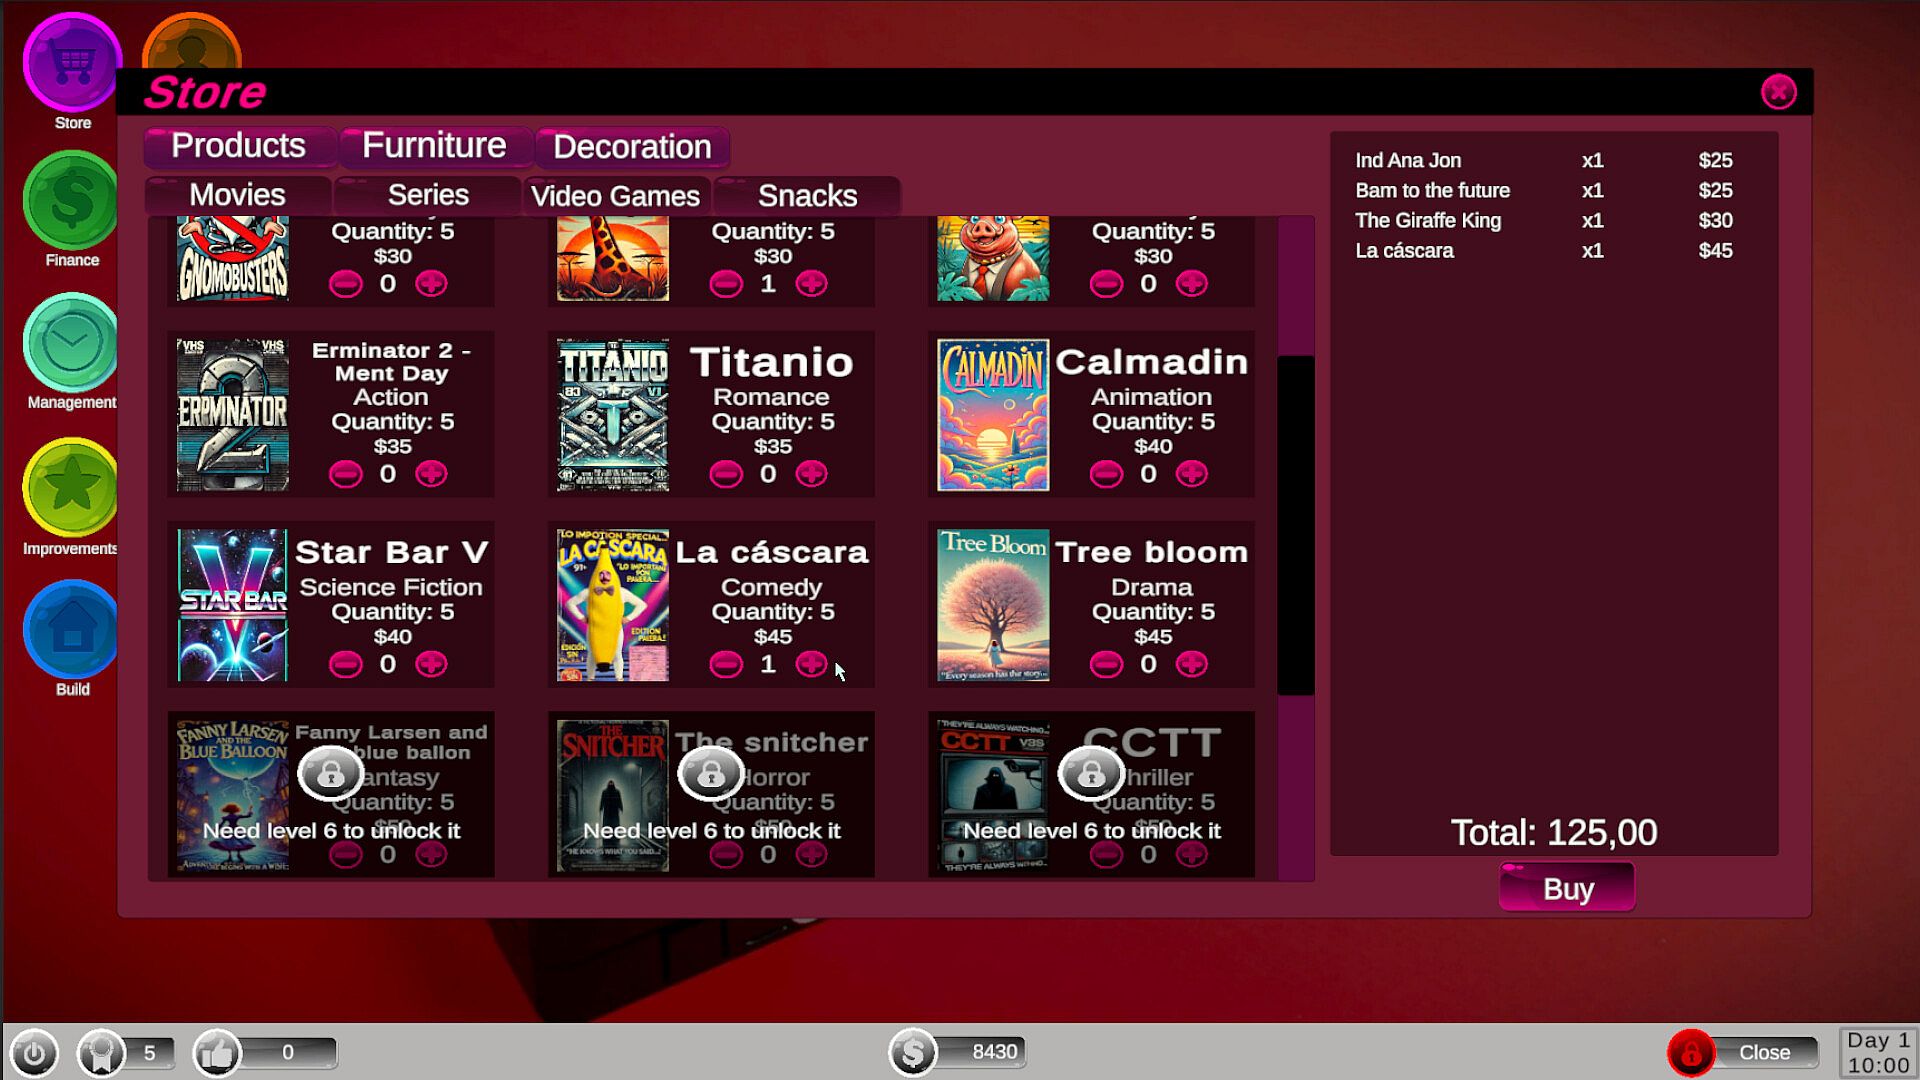The width and height of the screenshot is (1920, 1080).
Task: Click the Erminator 2 movie poster
Action: click(233, 415)
